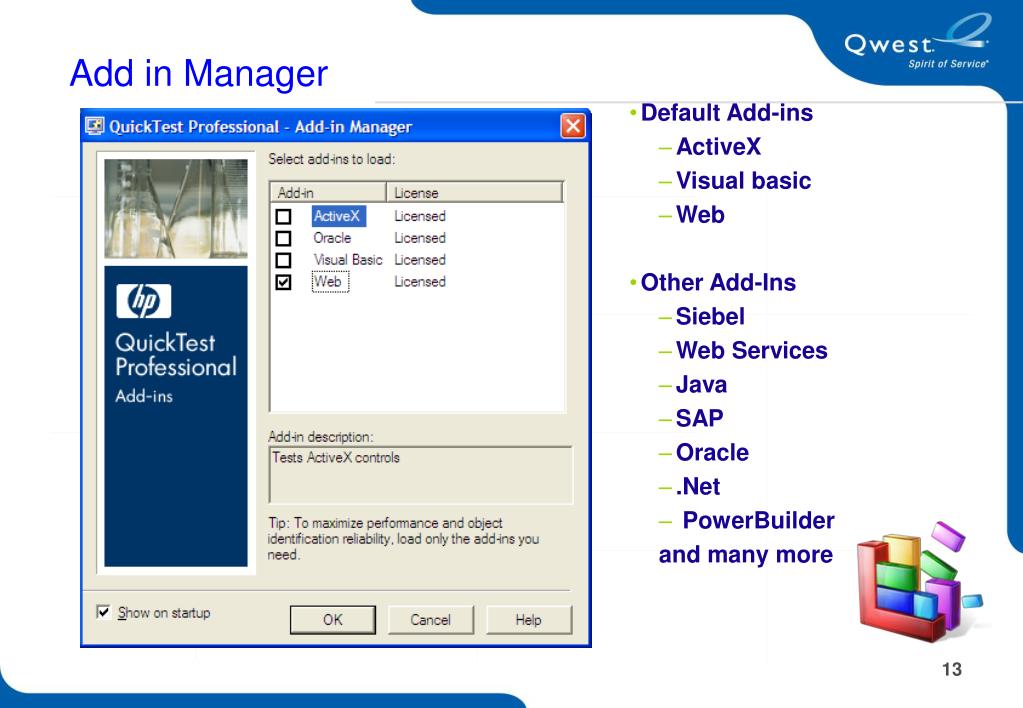Sort by the License column header
1023x708 pixels.
click(x=474, y=192)
